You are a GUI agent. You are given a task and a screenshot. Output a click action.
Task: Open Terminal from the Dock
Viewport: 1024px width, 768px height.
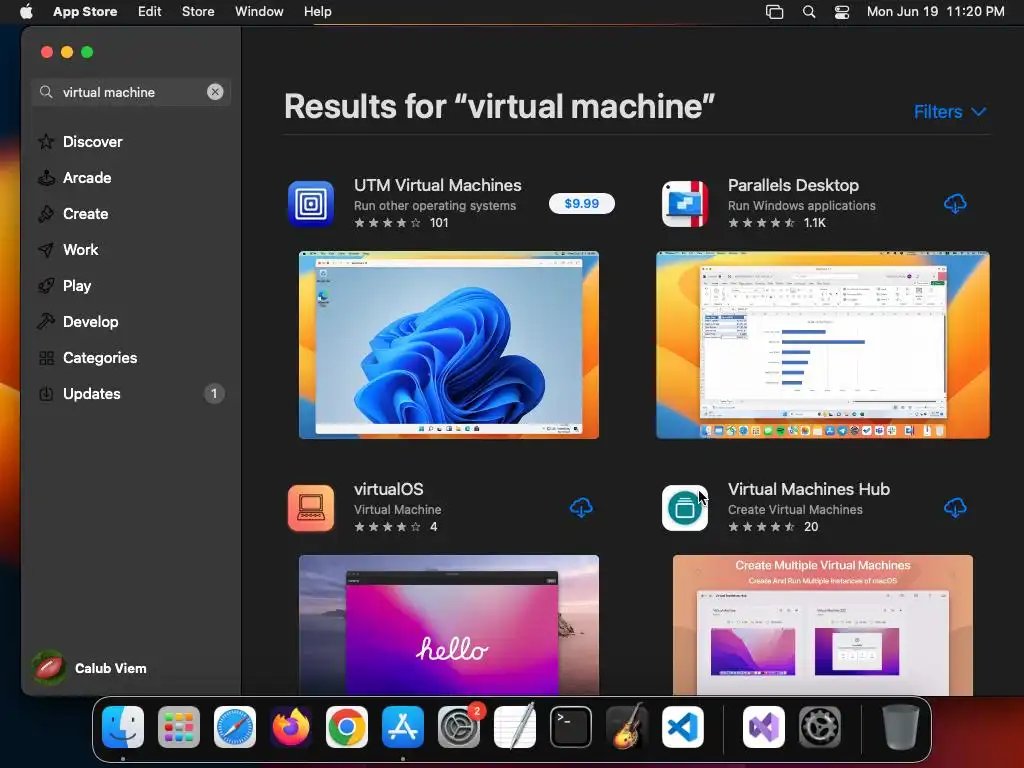coord(571,727)
